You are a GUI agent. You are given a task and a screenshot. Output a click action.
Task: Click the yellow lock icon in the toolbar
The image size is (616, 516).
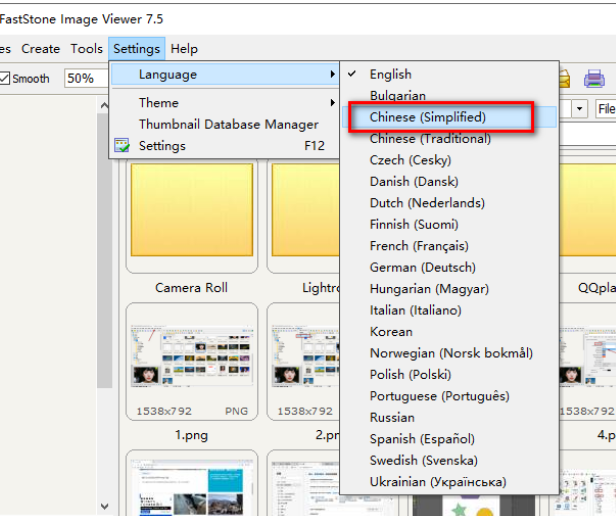tap(564, 78)
